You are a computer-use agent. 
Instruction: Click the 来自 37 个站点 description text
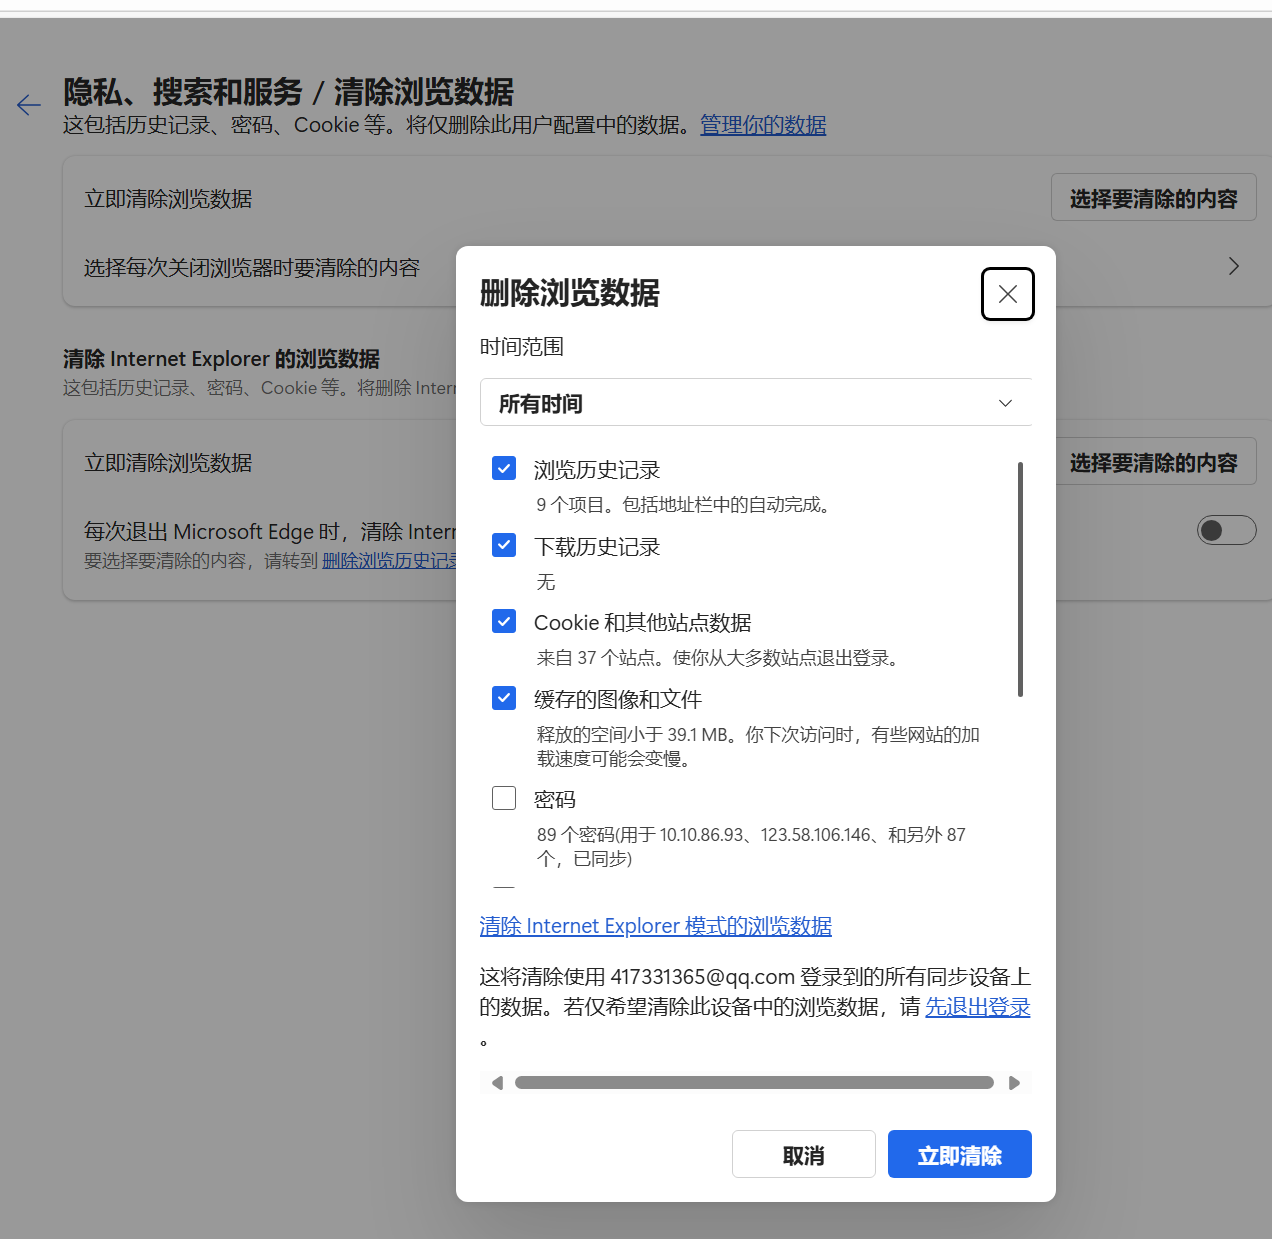[x=720, y=658]
